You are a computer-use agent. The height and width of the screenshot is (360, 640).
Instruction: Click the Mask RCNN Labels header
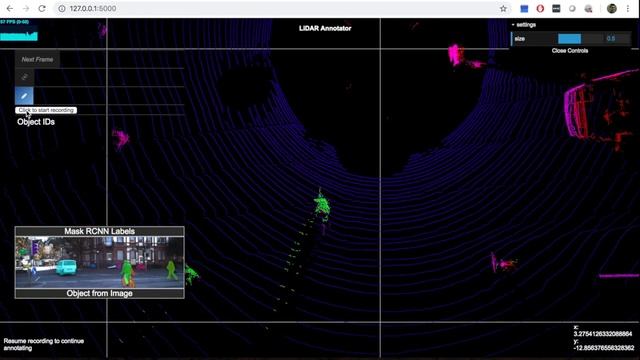tap(100, 231)
